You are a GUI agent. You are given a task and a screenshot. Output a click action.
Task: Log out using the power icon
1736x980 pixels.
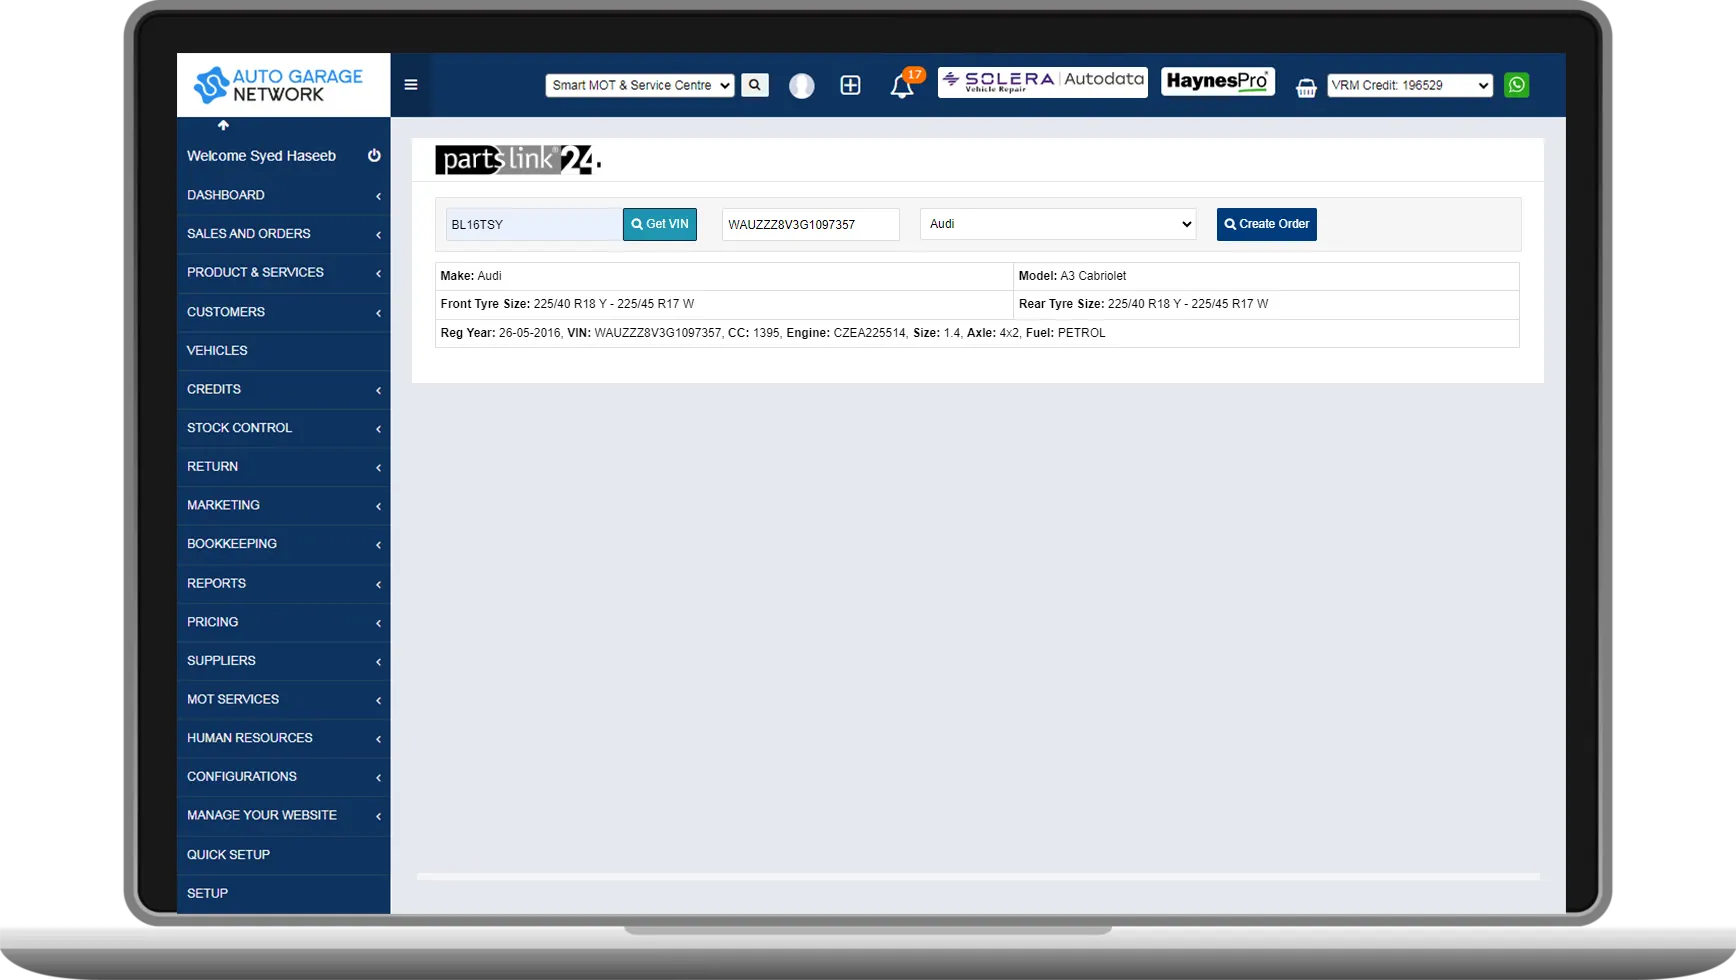(373, 155)
